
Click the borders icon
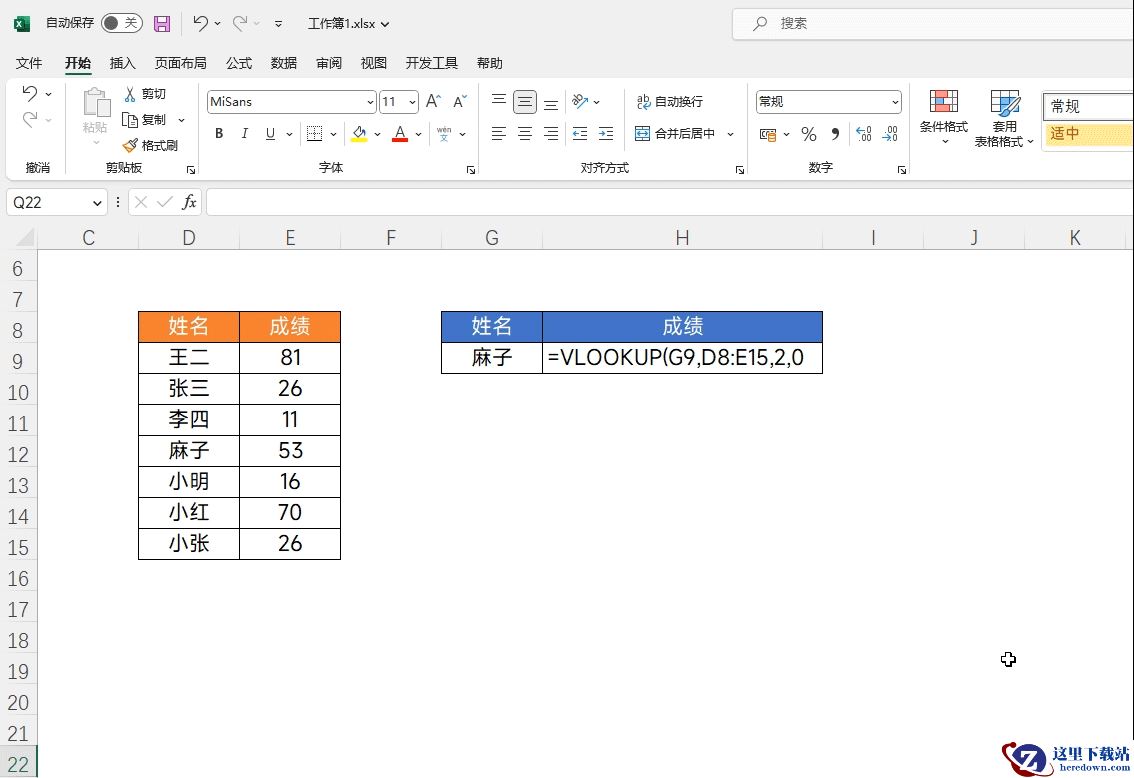point(315,134)
